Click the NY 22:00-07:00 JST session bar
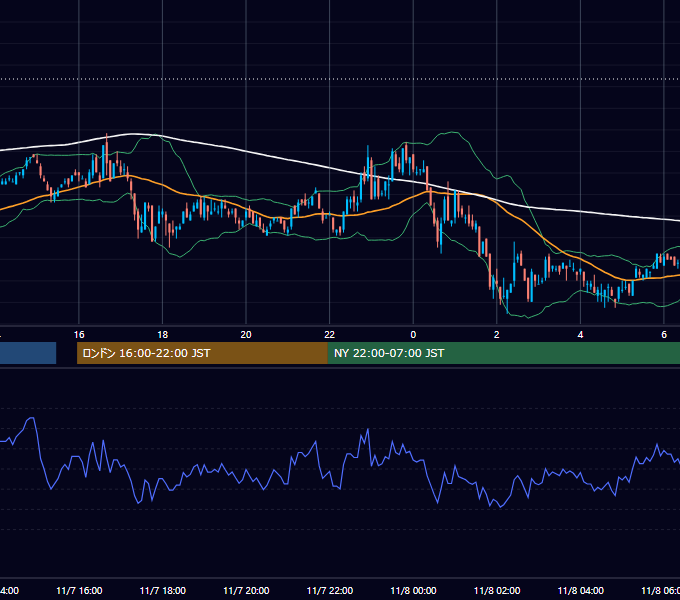This screenshot has height=600, width=680. 503,353
